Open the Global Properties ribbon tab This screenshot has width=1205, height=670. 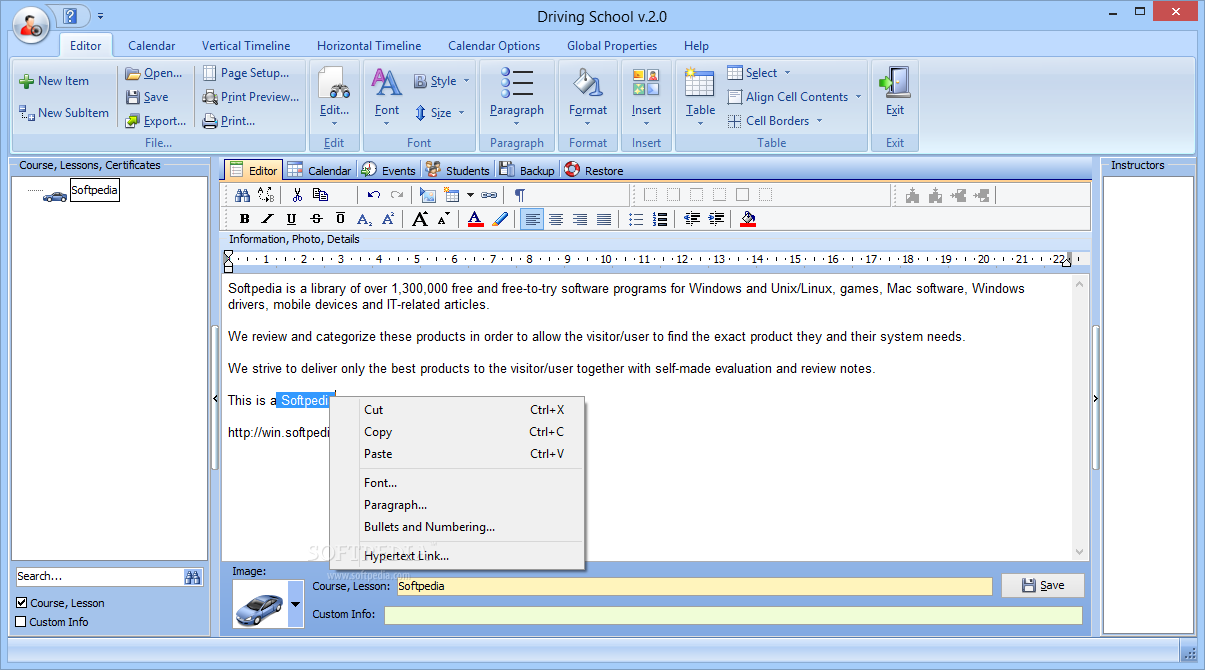612,45
